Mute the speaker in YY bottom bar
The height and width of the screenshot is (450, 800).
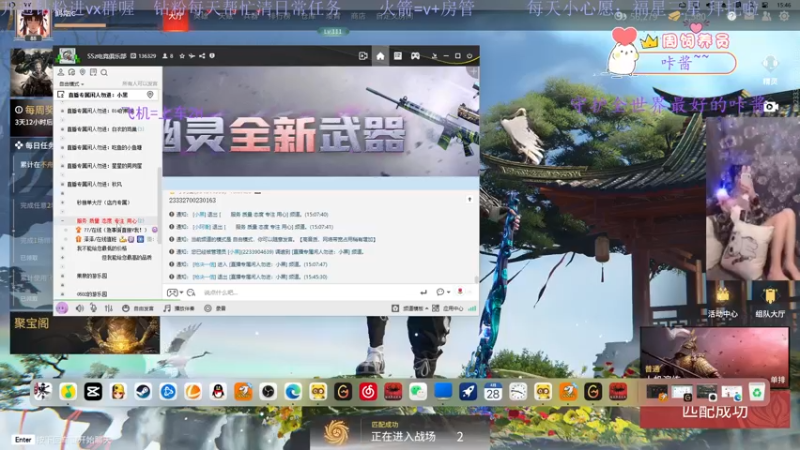pos(80,308)
